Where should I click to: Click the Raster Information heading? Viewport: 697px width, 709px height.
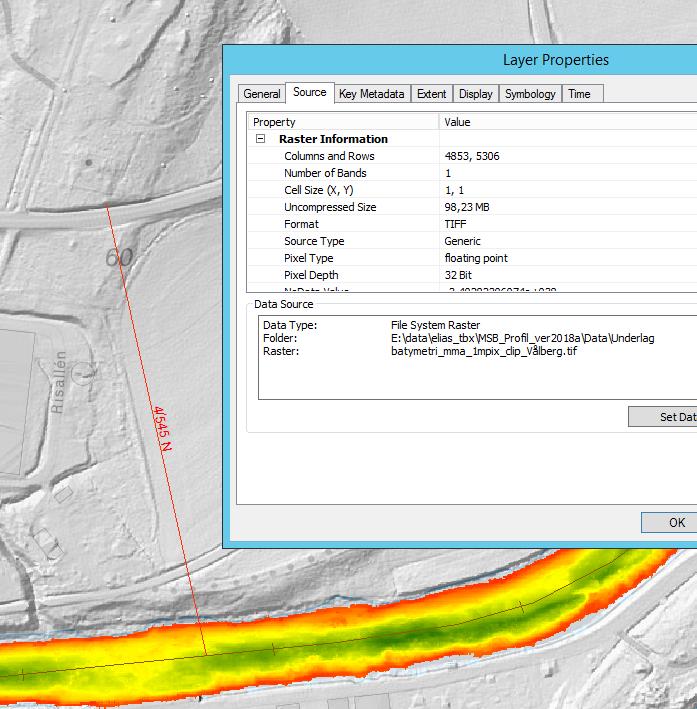coord(333,139)
